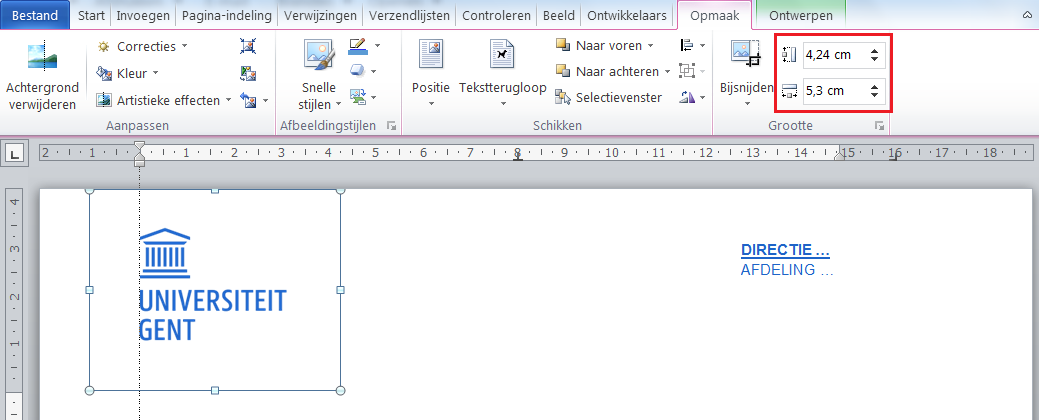Expand the reset picture dropdown arrow
Viewport: 1039px width, 420px height.
coord(265,101)
